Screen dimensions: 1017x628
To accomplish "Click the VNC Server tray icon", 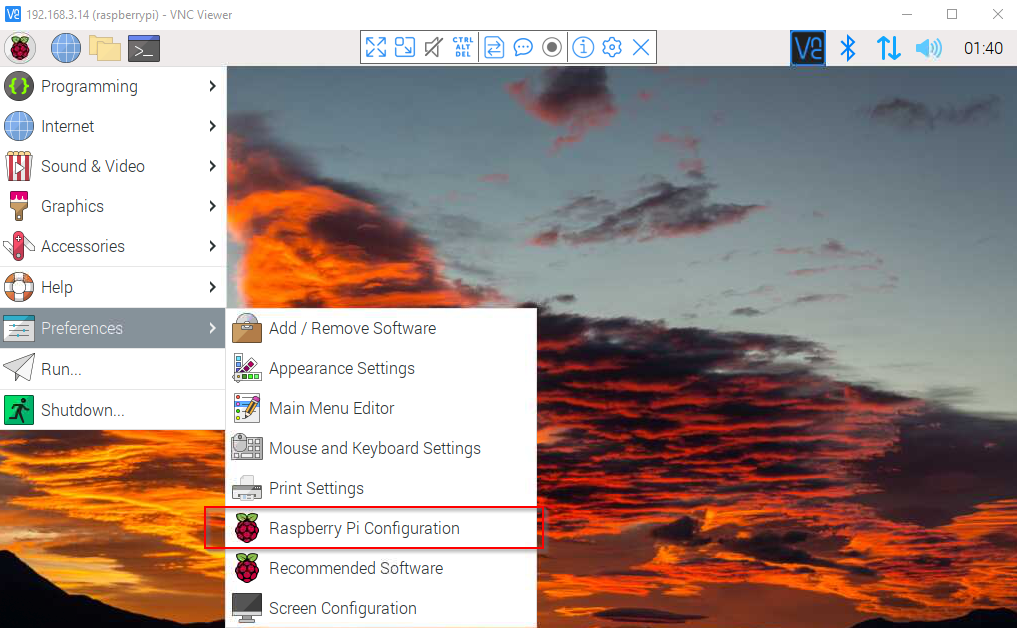I will [x=808, y=48].
